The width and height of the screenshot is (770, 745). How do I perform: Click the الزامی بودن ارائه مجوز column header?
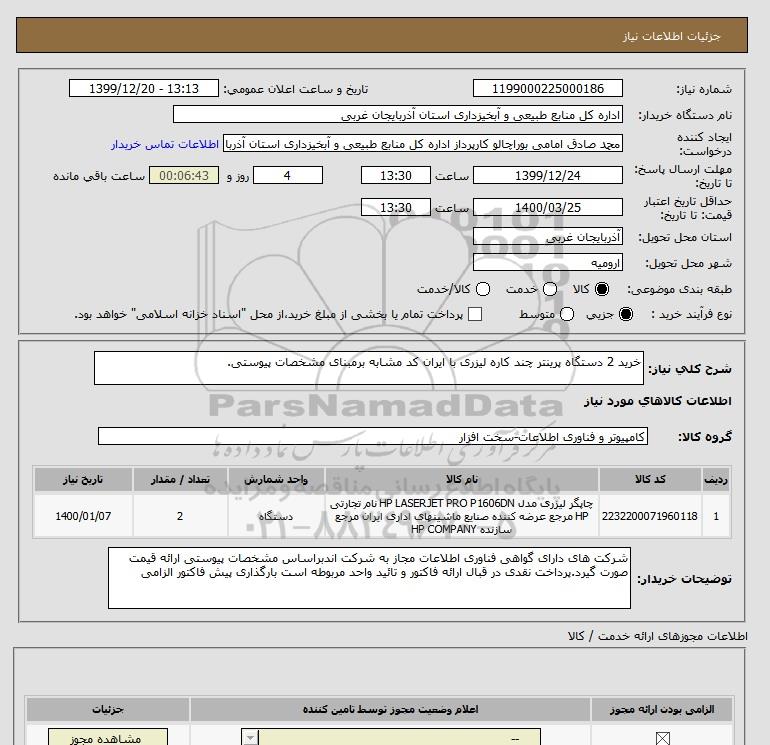pos(662,709)
